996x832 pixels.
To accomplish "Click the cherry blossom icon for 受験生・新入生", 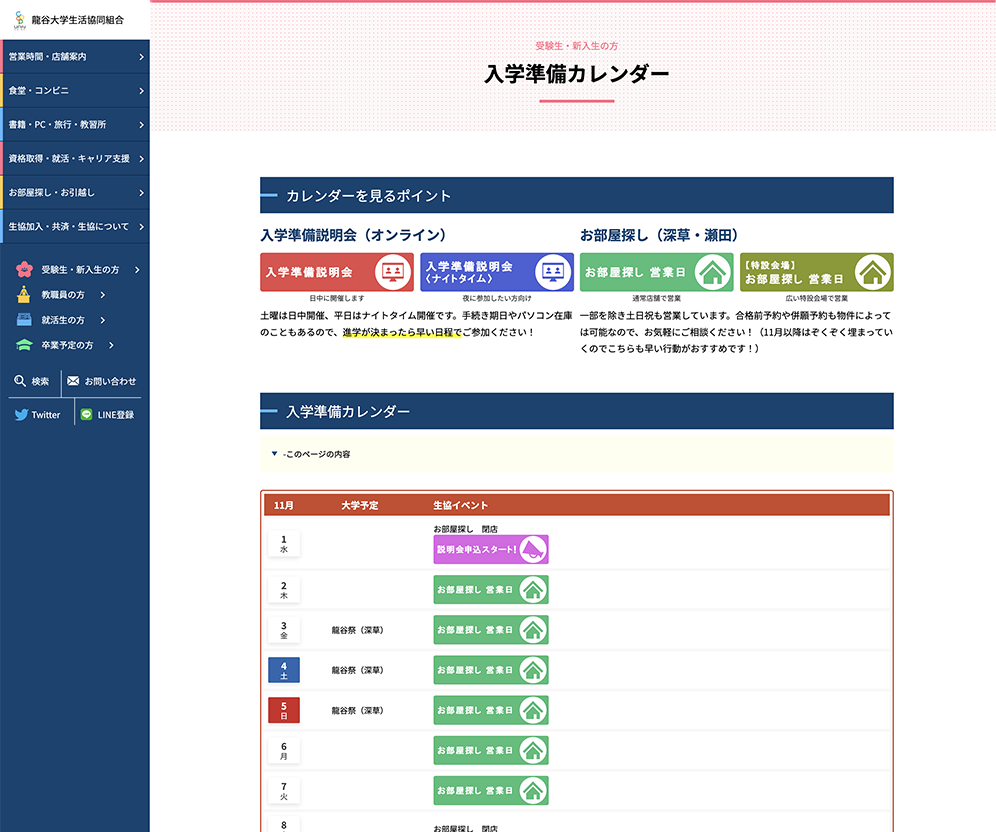I will [x=24, y=269].
